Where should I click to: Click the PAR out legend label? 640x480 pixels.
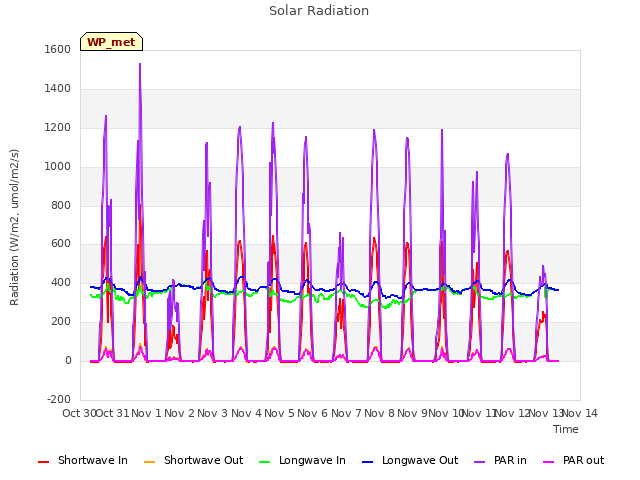(583, 460)
